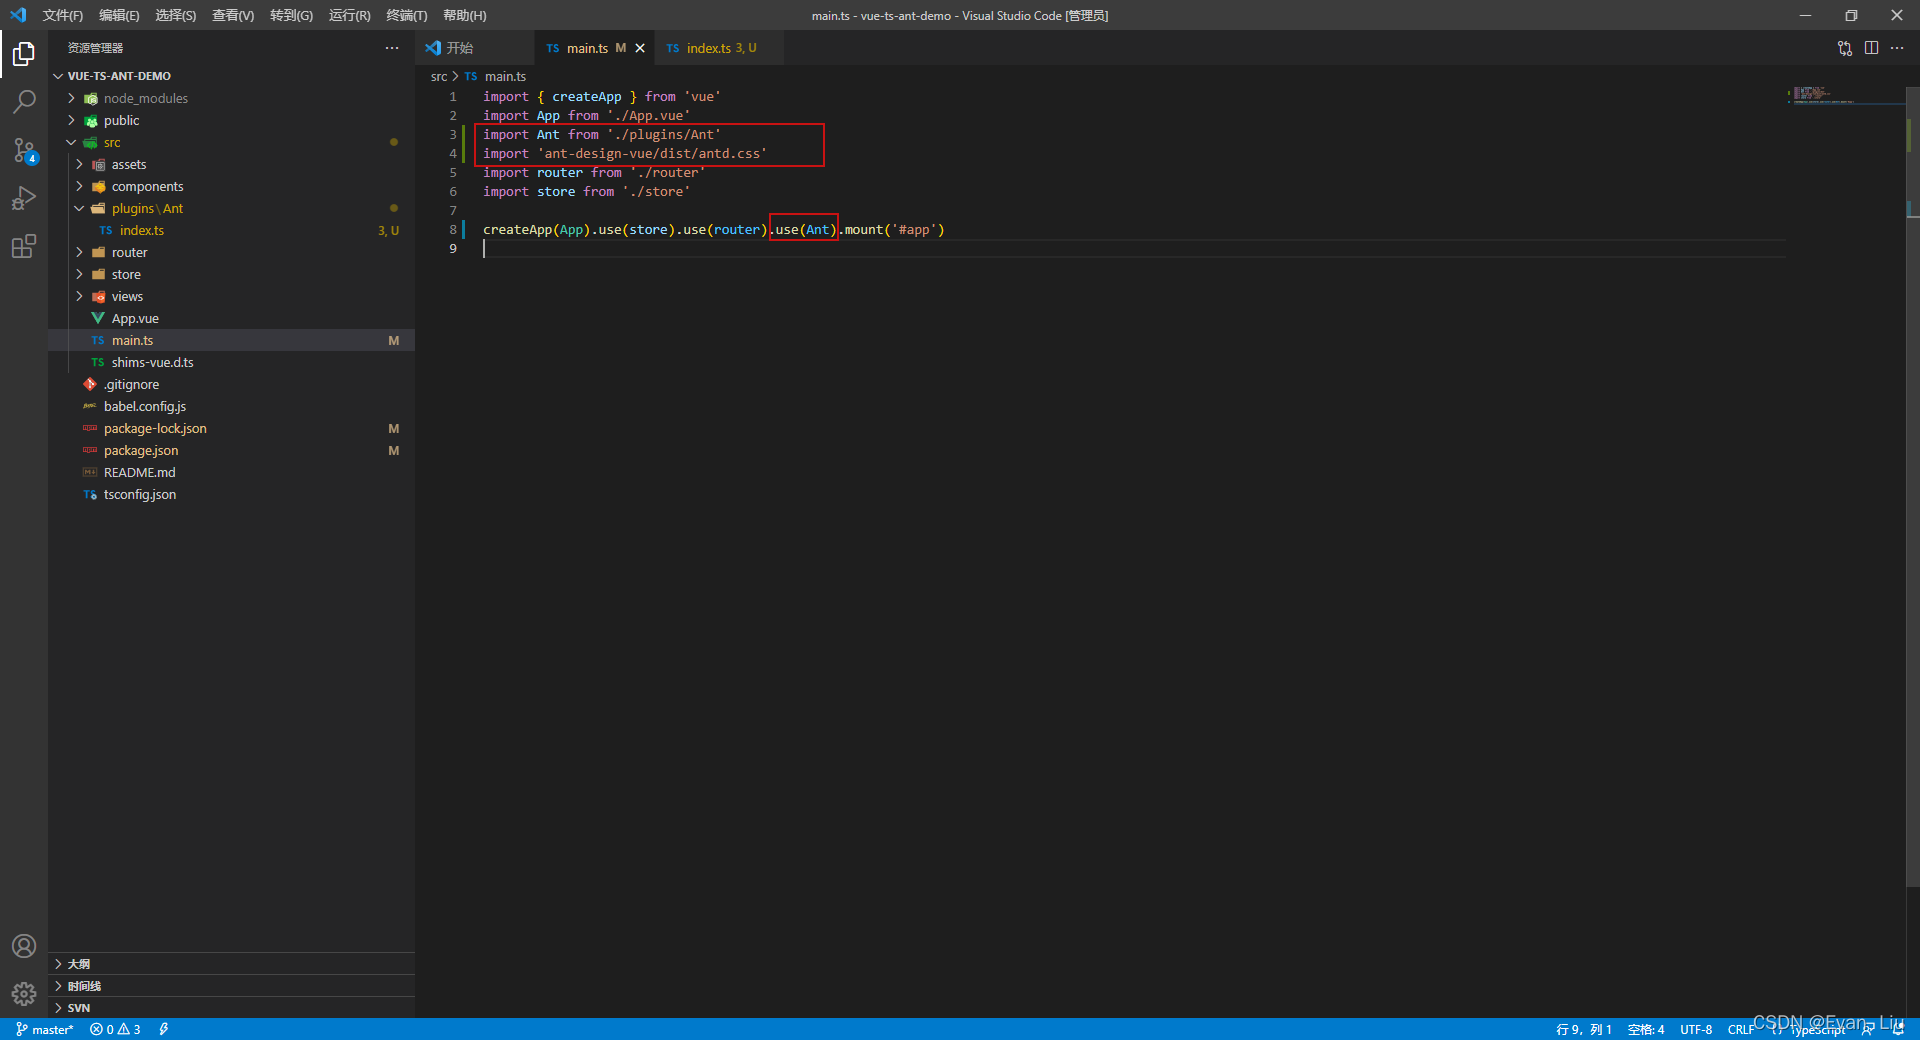This screenshot has height=1040, width=1920.
Task: Open the 查看(V) menu
Action: point(233,15)
